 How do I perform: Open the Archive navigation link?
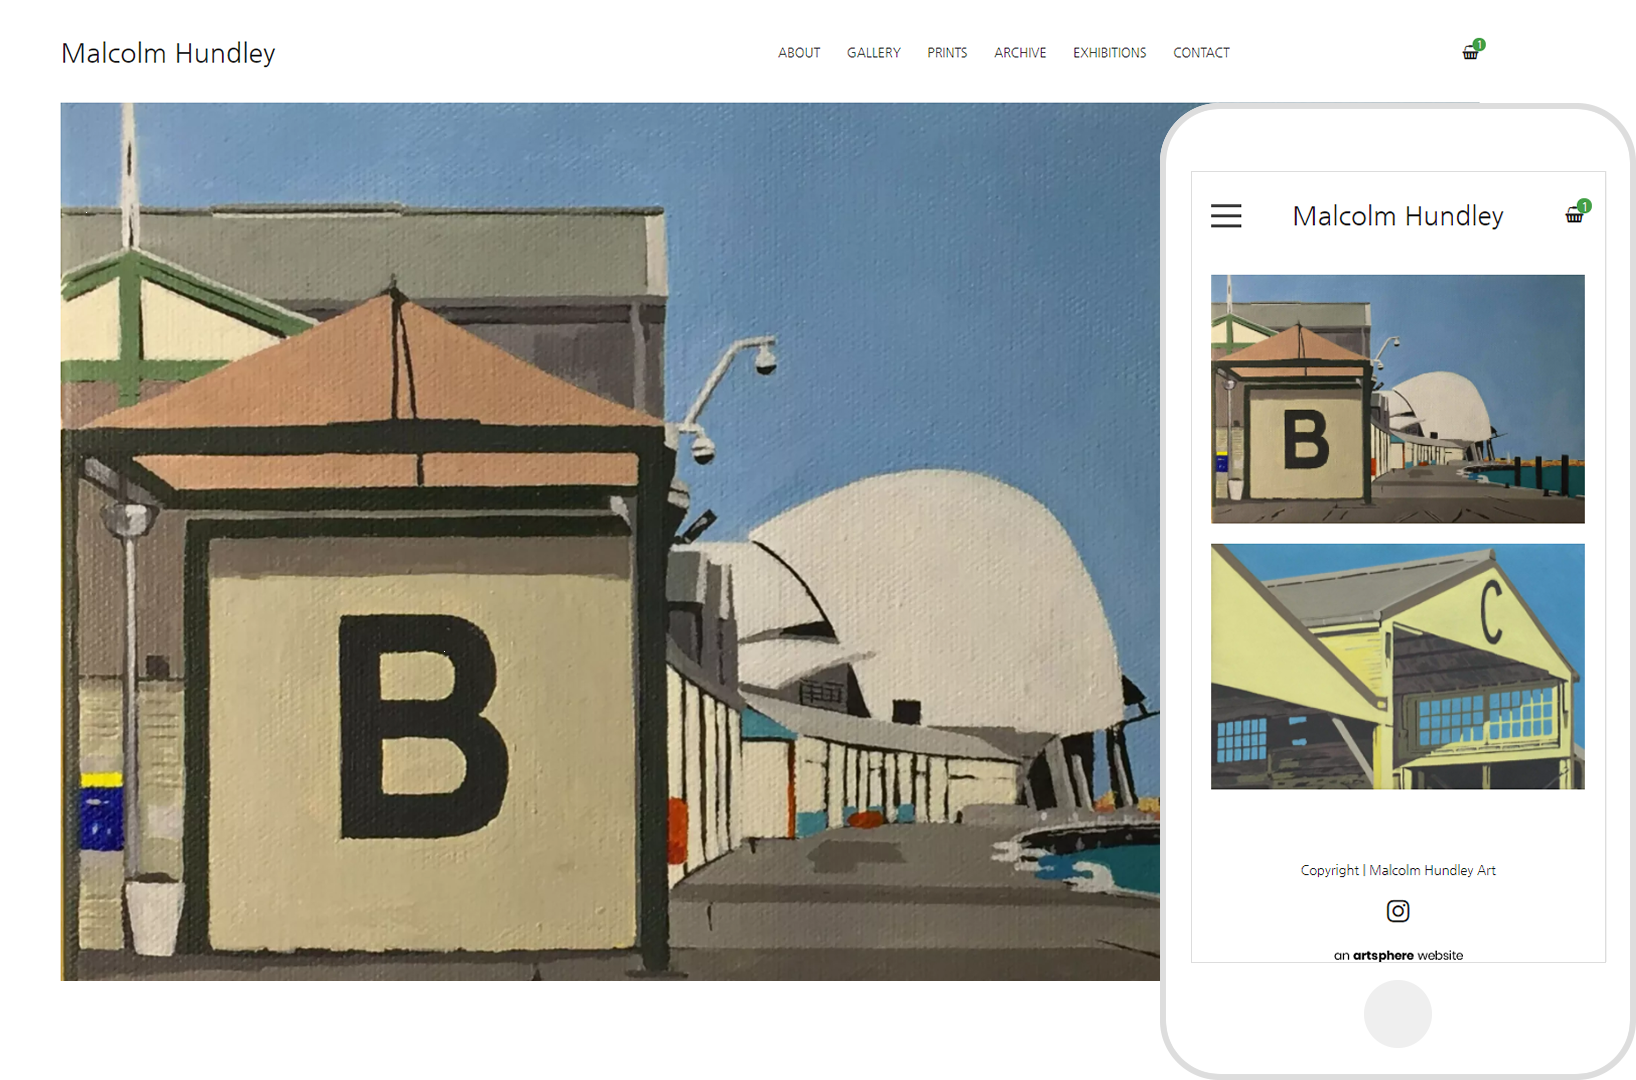pyautogui.click(x=1020, y=53)
